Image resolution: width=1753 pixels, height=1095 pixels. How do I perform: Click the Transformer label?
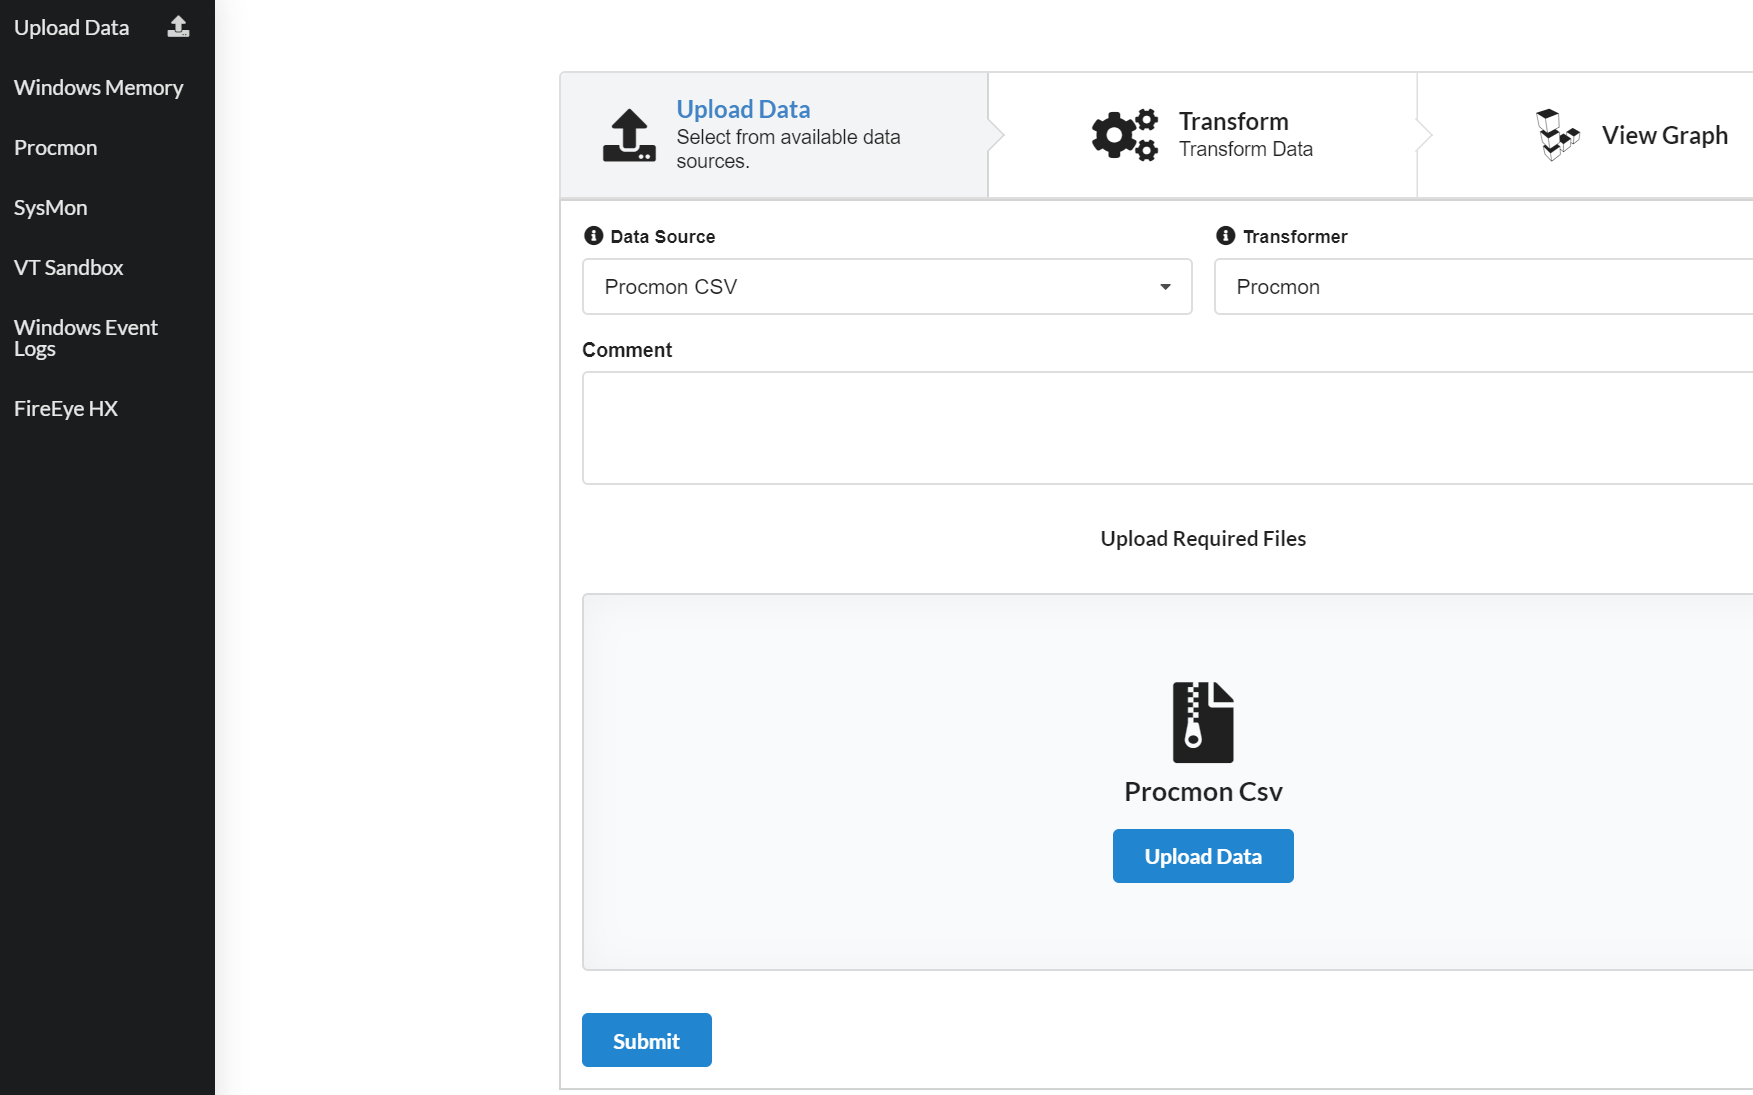pos(1295,237)
